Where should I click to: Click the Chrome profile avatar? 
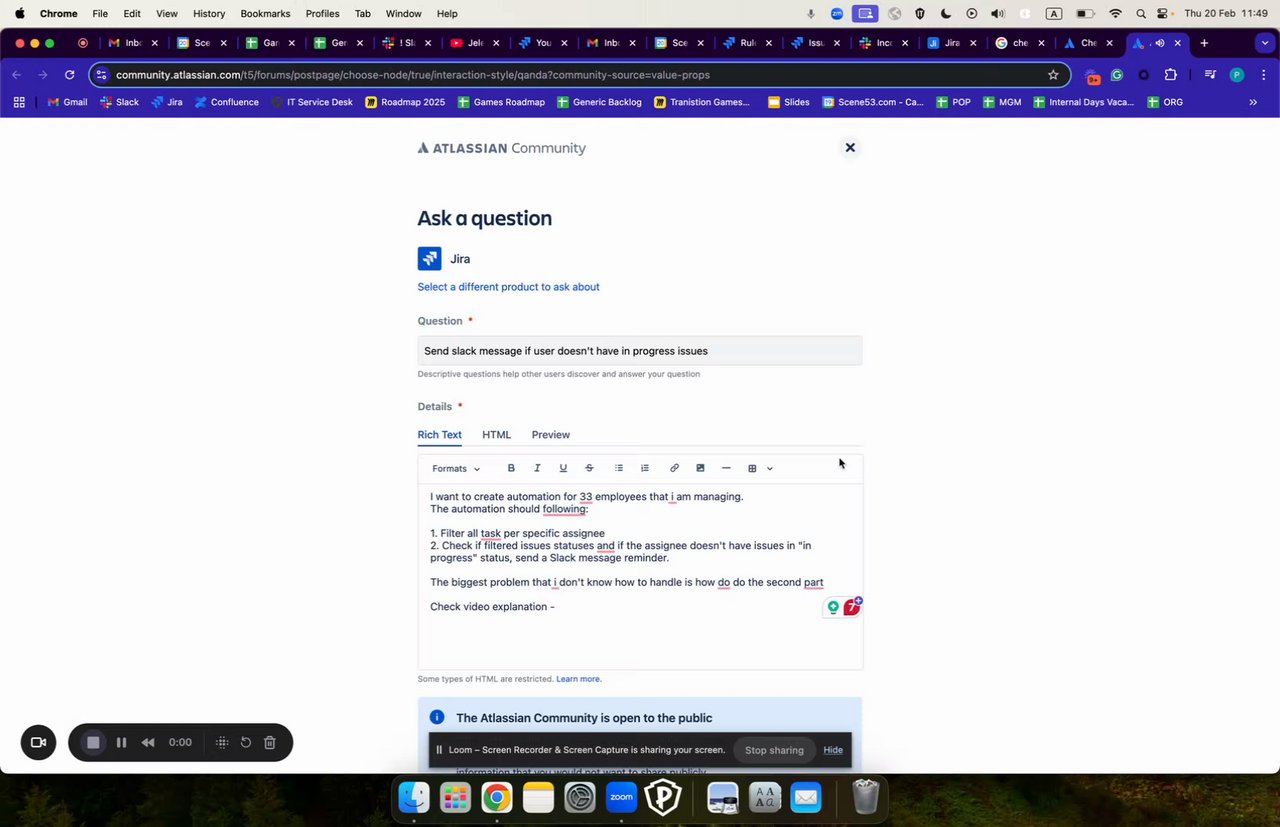click(x=1237, y=75)
